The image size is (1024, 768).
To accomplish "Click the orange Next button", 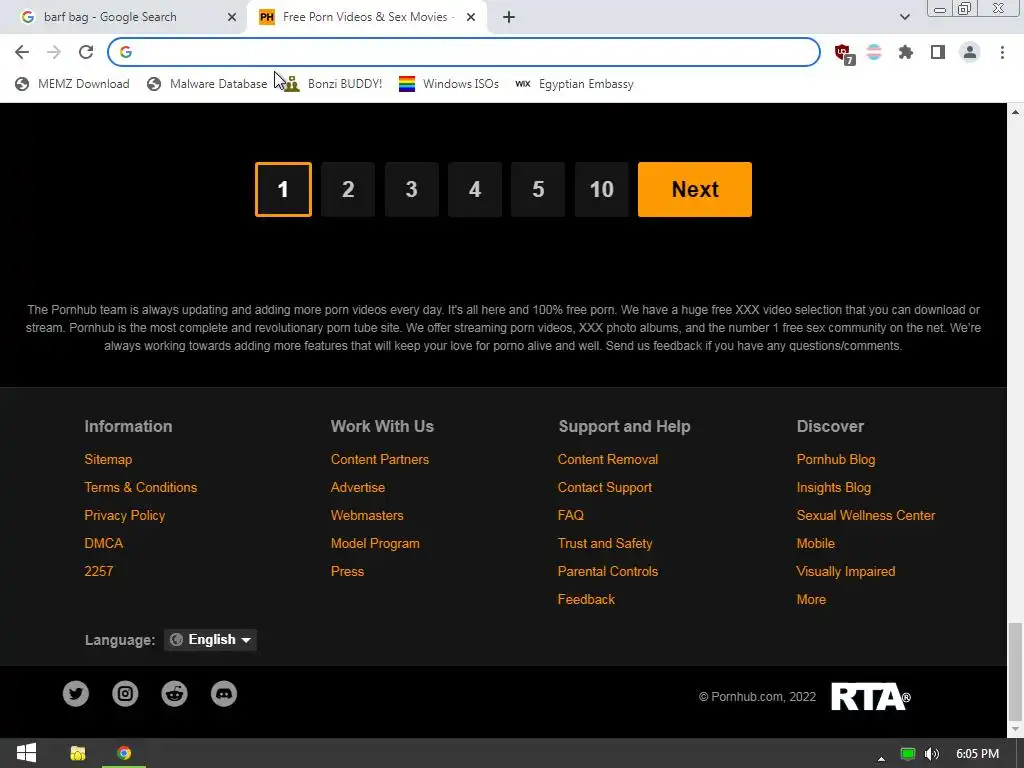I will click(695, 189).
